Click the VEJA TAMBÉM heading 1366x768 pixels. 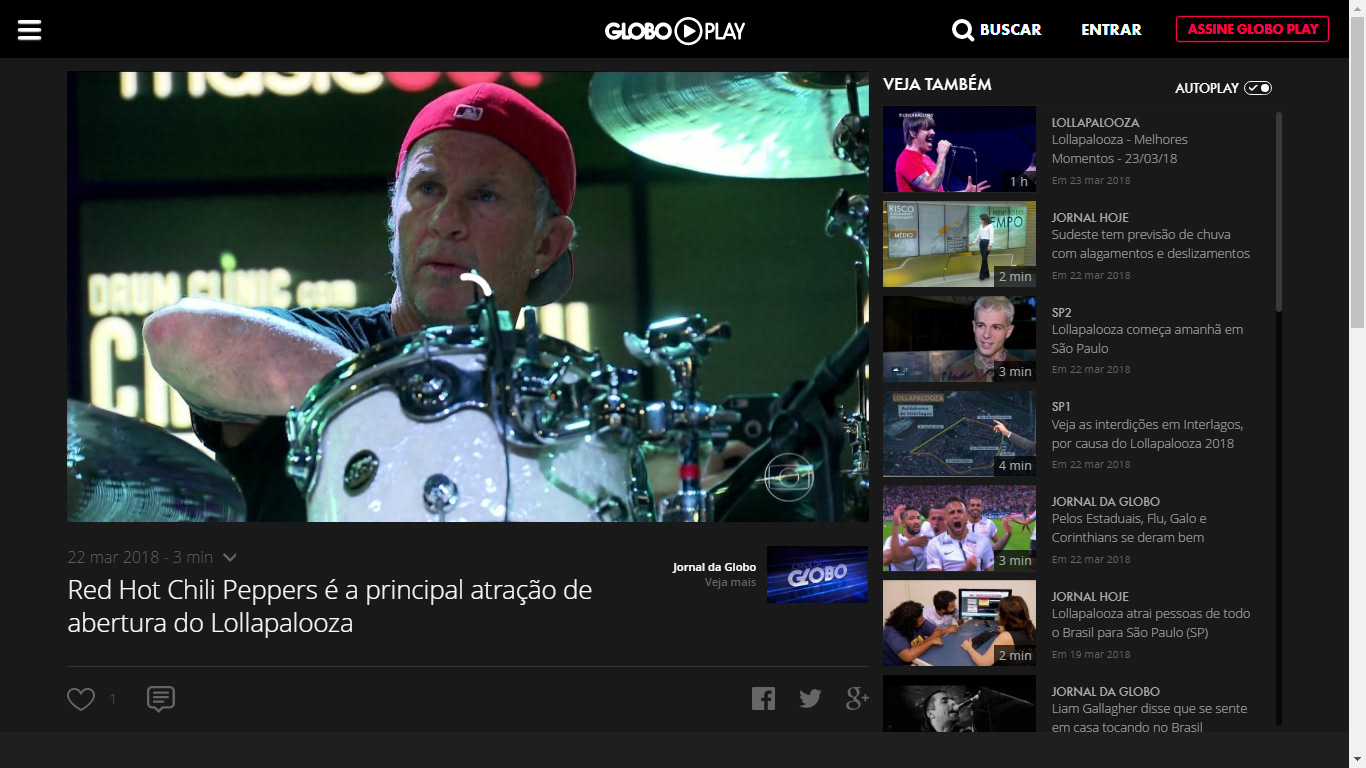pos(937,84)
